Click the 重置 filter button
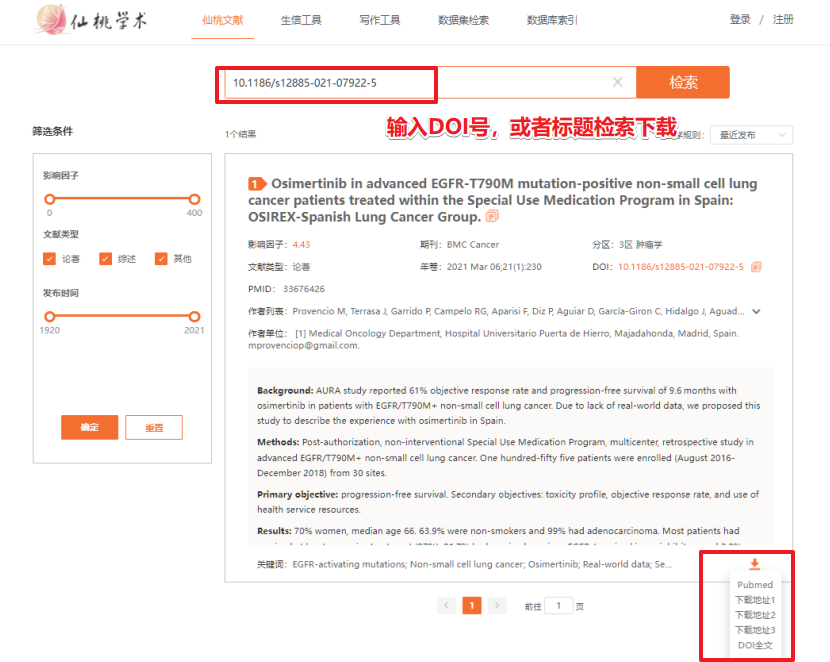830x662 pixels. [154, 427]
